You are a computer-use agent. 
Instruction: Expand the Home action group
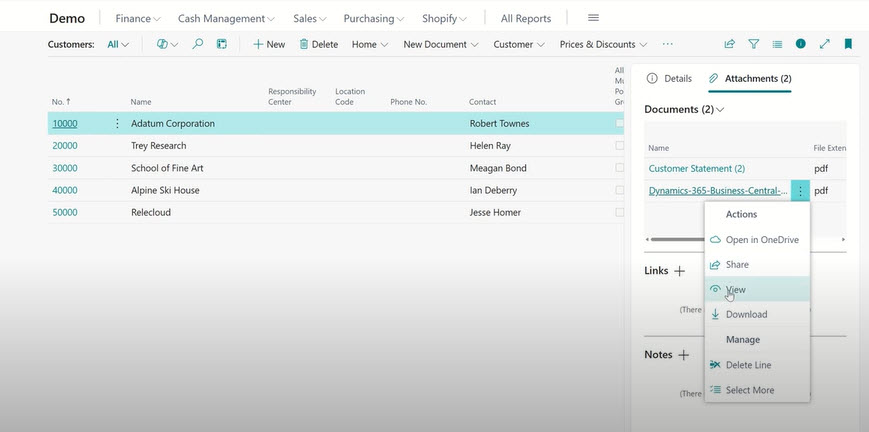(x=370, y=44)
